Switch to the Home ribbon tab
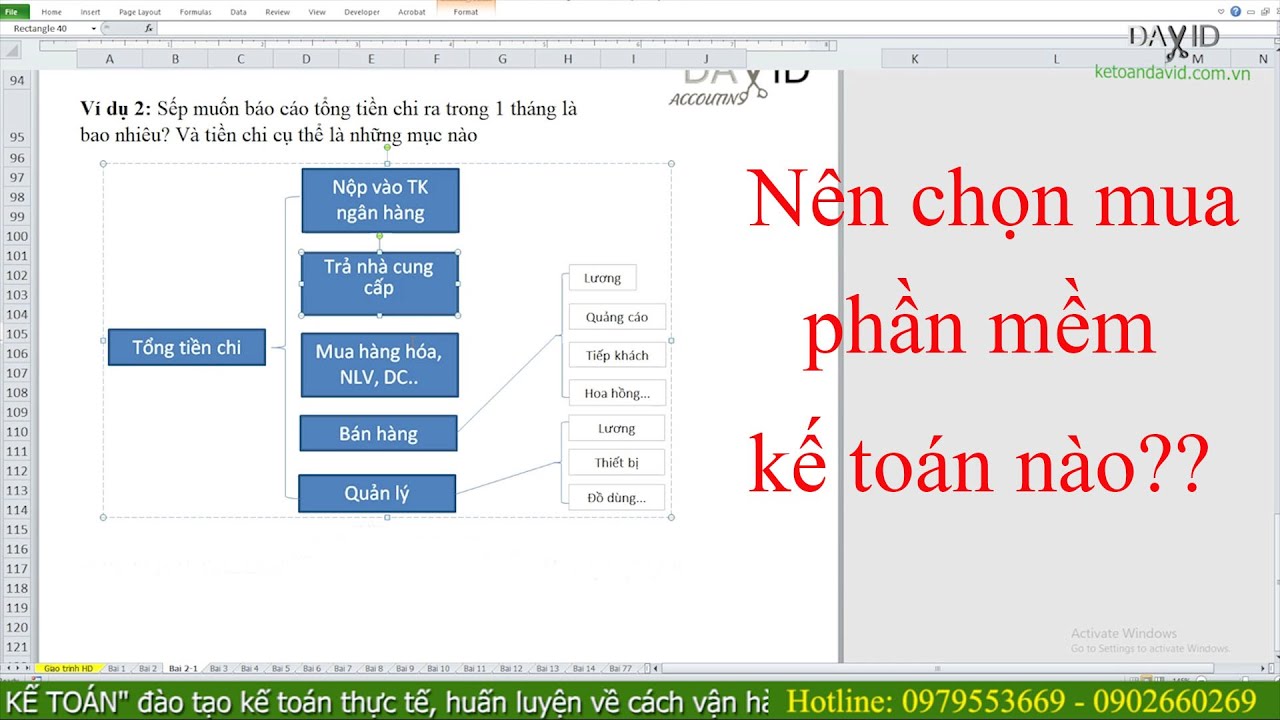 51,12
